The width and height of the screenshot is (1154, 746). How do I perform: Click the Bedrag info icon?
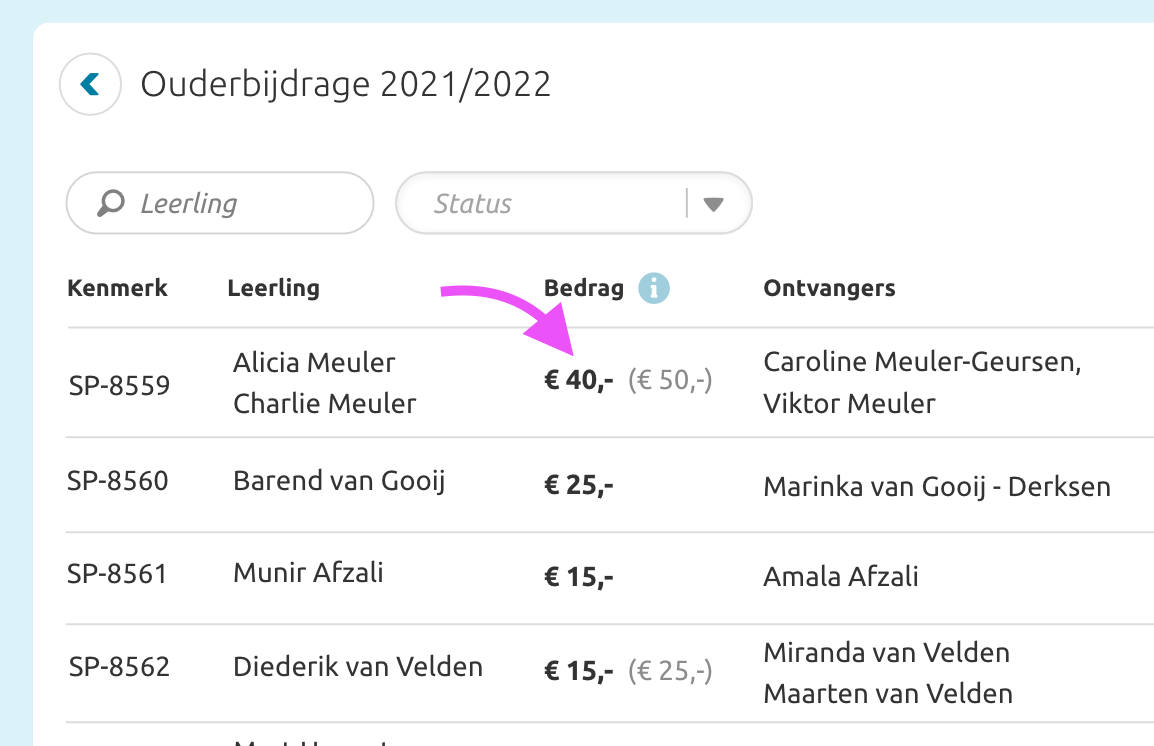(x=653, y=289)
